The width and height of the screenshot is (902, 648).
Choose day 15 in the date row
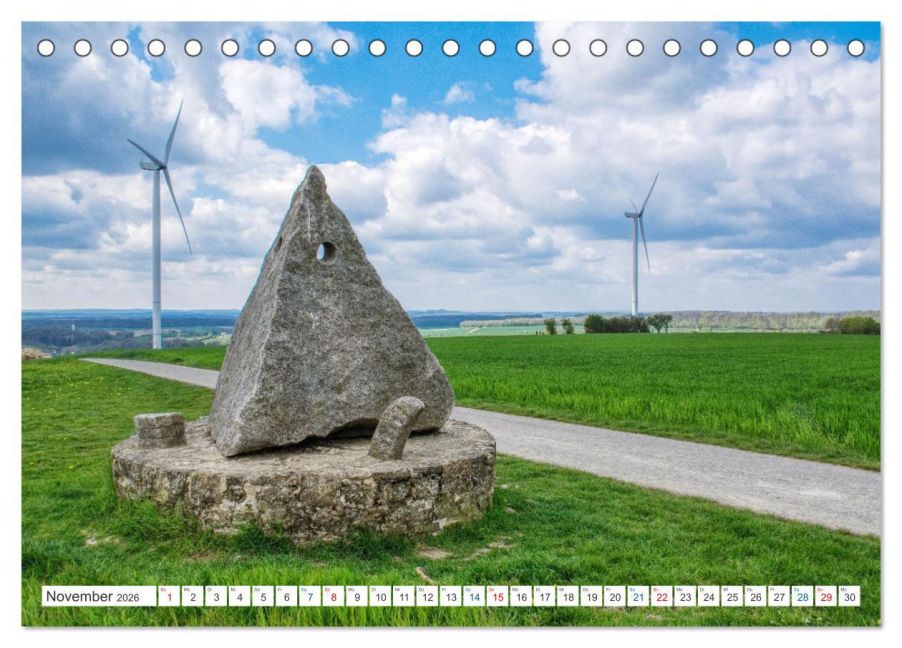pos(497,597)
